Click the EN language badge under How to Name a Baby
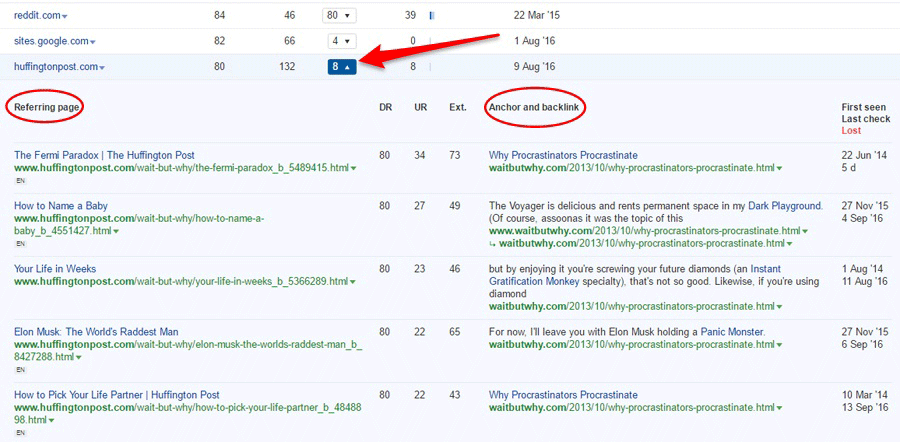This screenshot has height=442, width=900. (x=20, y=244)
